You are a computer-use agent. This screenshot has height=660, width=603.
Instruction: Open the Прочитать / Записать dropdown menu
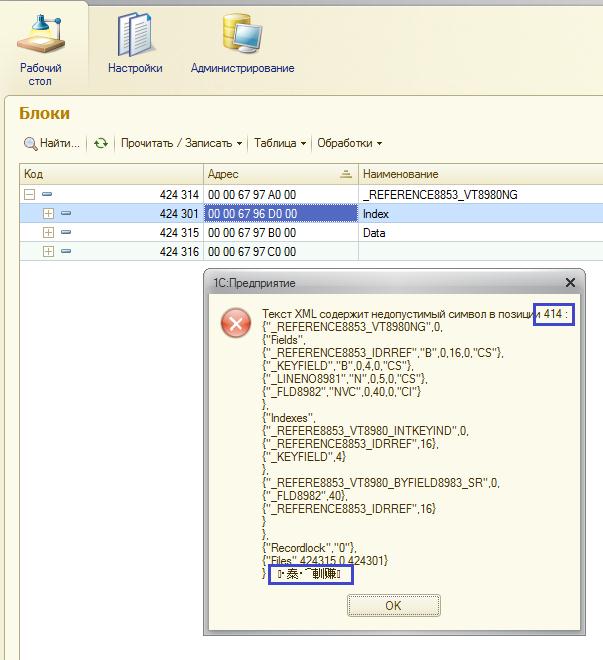tap(180, 143)
